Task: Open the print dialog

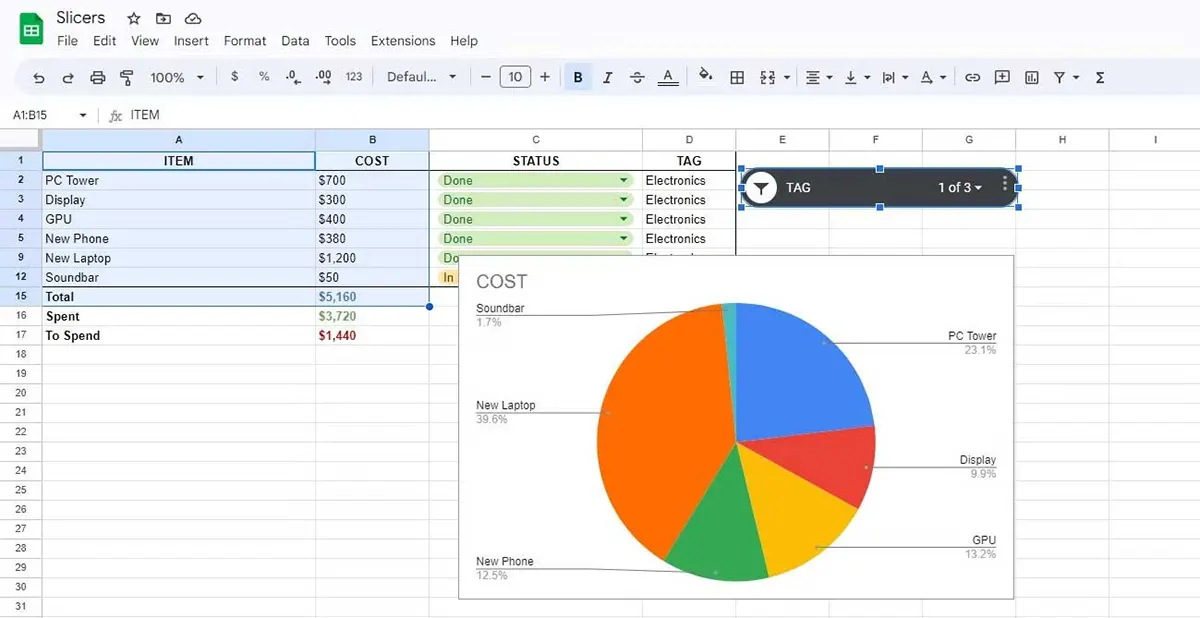Action: point(96,77)
